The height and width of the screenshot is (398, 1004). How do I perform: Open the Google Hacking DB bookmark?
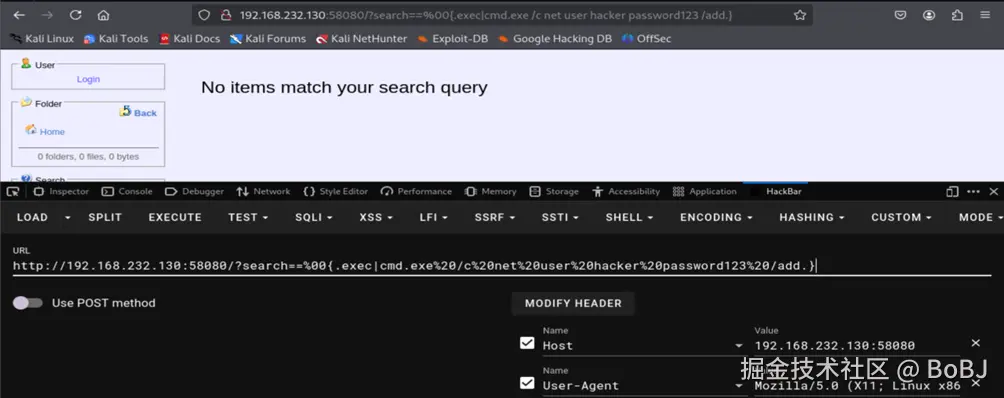pyautogui.click(x=555, y=38)
